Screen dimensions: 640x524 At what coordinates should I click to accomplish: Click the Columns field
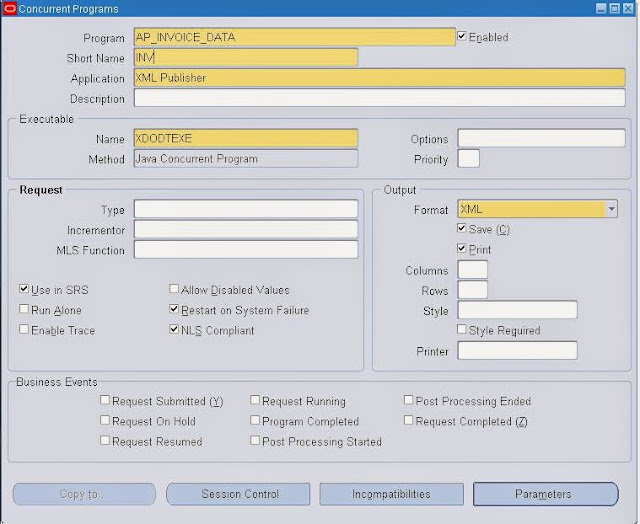pyautogui.click(x=473, y=270)
